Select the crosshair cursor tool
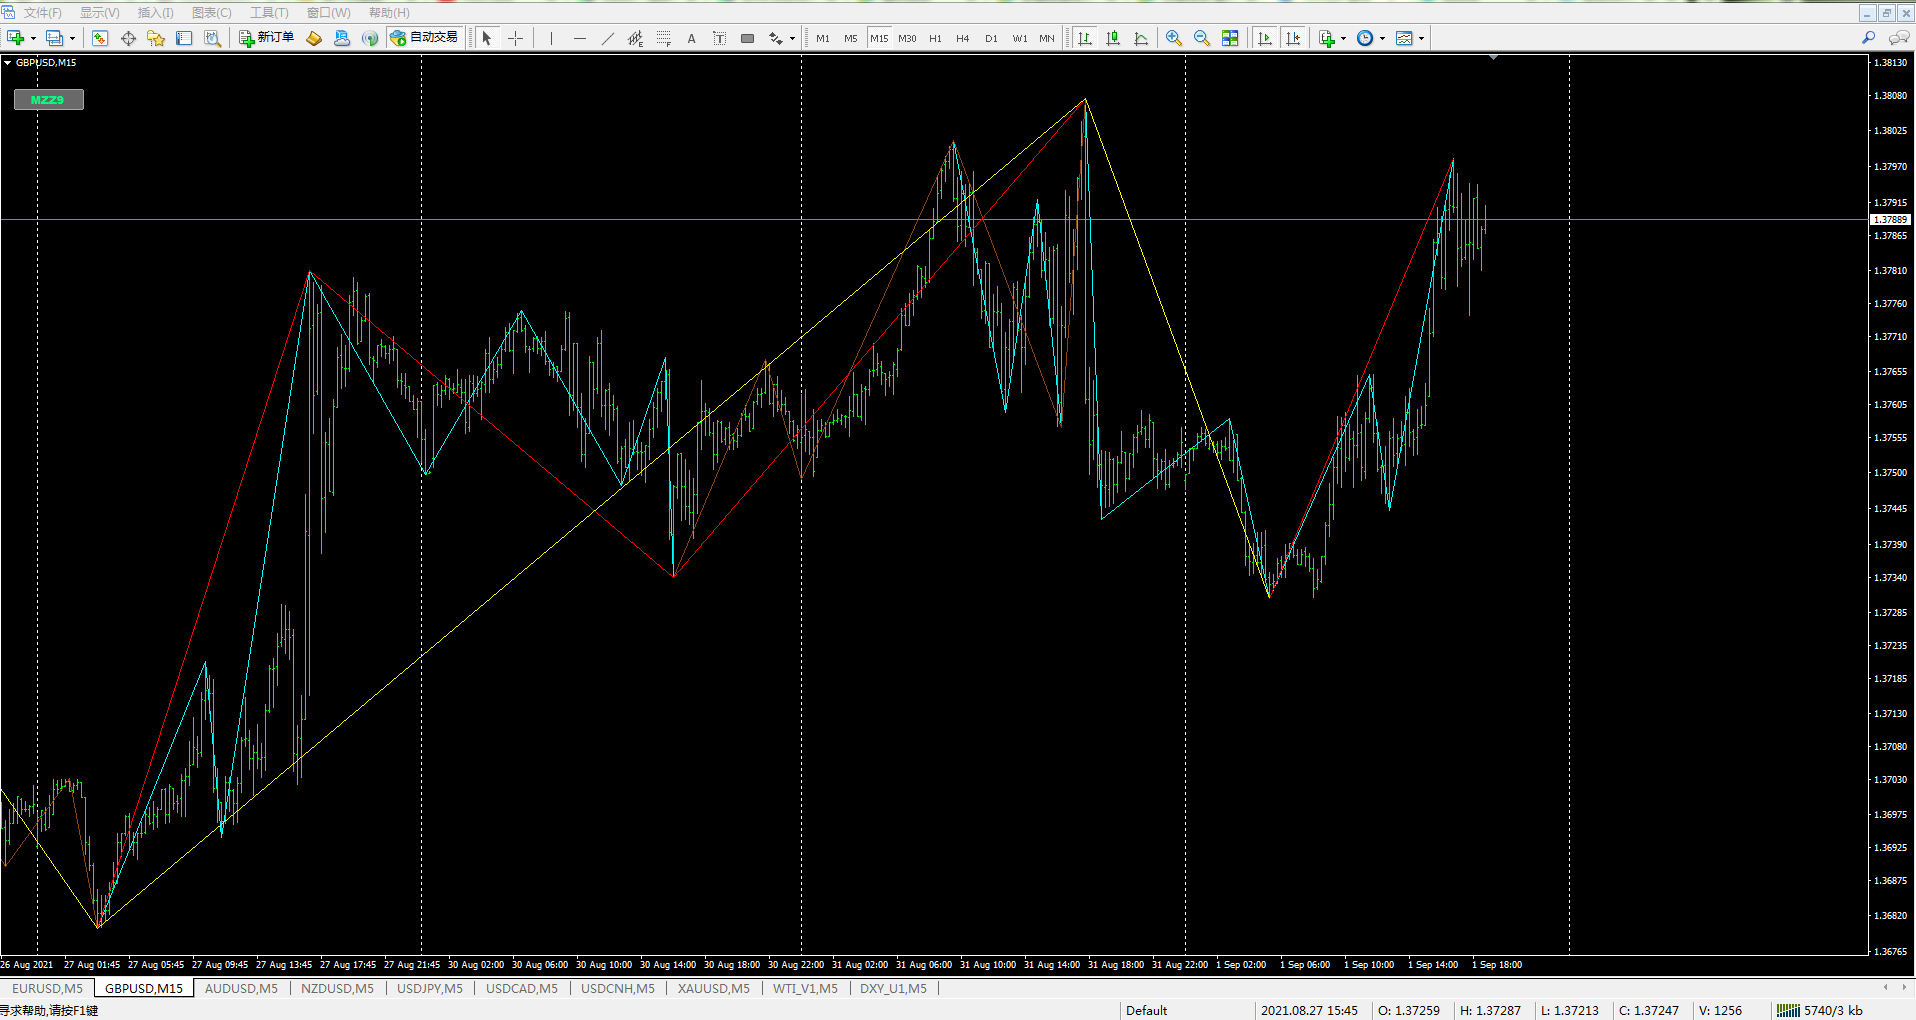 [515, 38]
